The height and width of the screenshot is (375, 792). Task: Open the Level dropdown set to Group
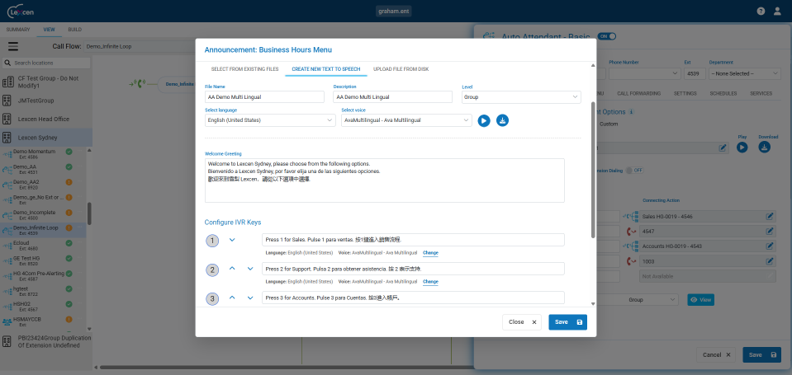(x=521, y=97)
